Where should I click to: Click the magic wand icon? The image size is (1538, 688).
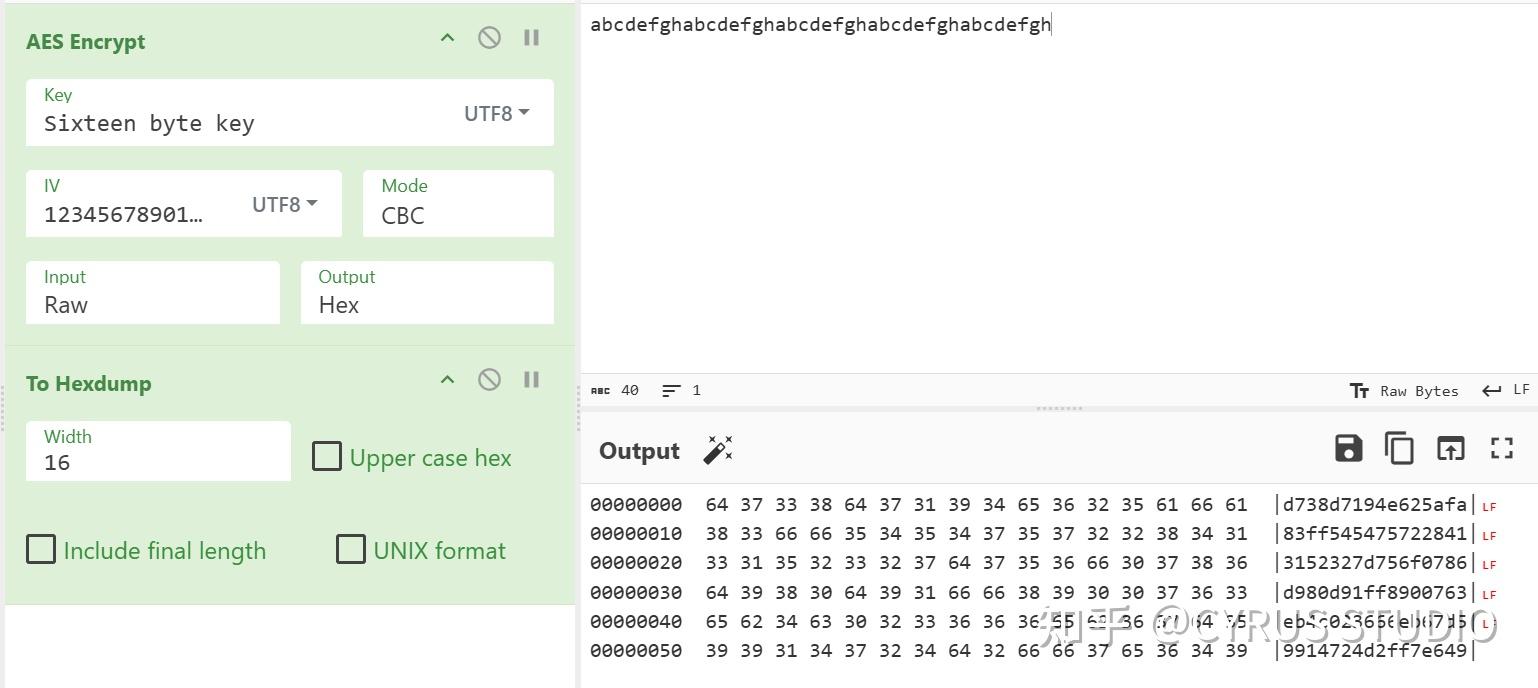[x=718, y=450]
